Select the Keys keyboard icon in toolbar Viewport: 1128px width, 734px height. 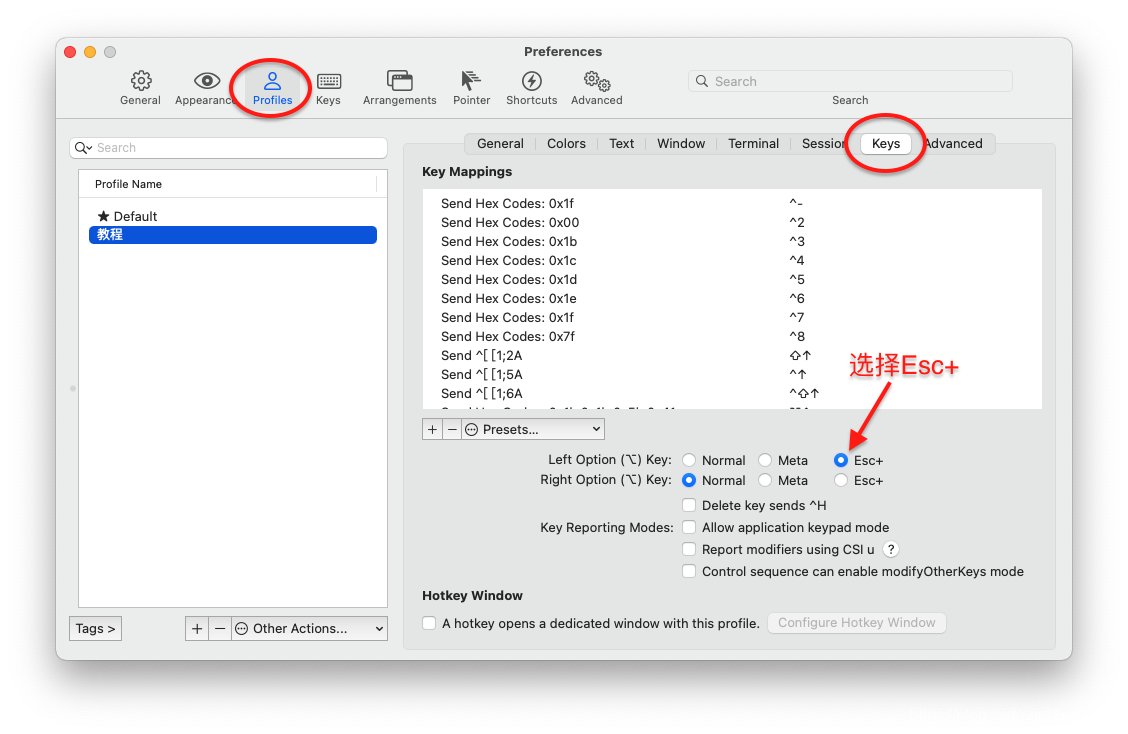coord(328,81)
